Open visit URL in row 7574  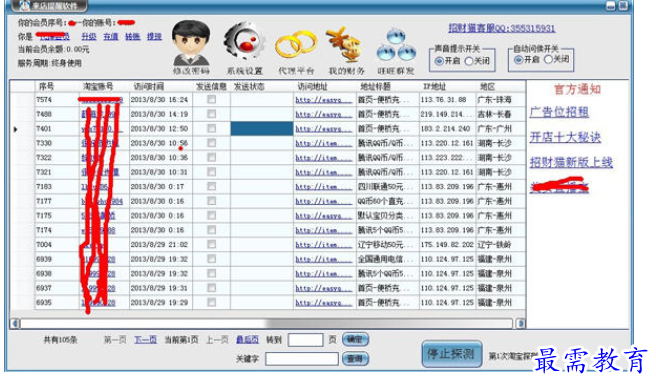point(324,100)
